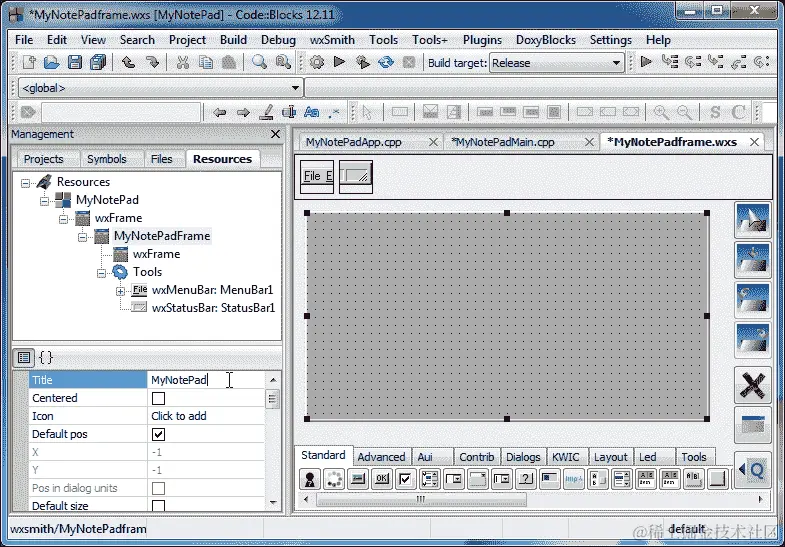Click the Build gear icon
The width and height of the screenshot is (785, 547).
317,62
